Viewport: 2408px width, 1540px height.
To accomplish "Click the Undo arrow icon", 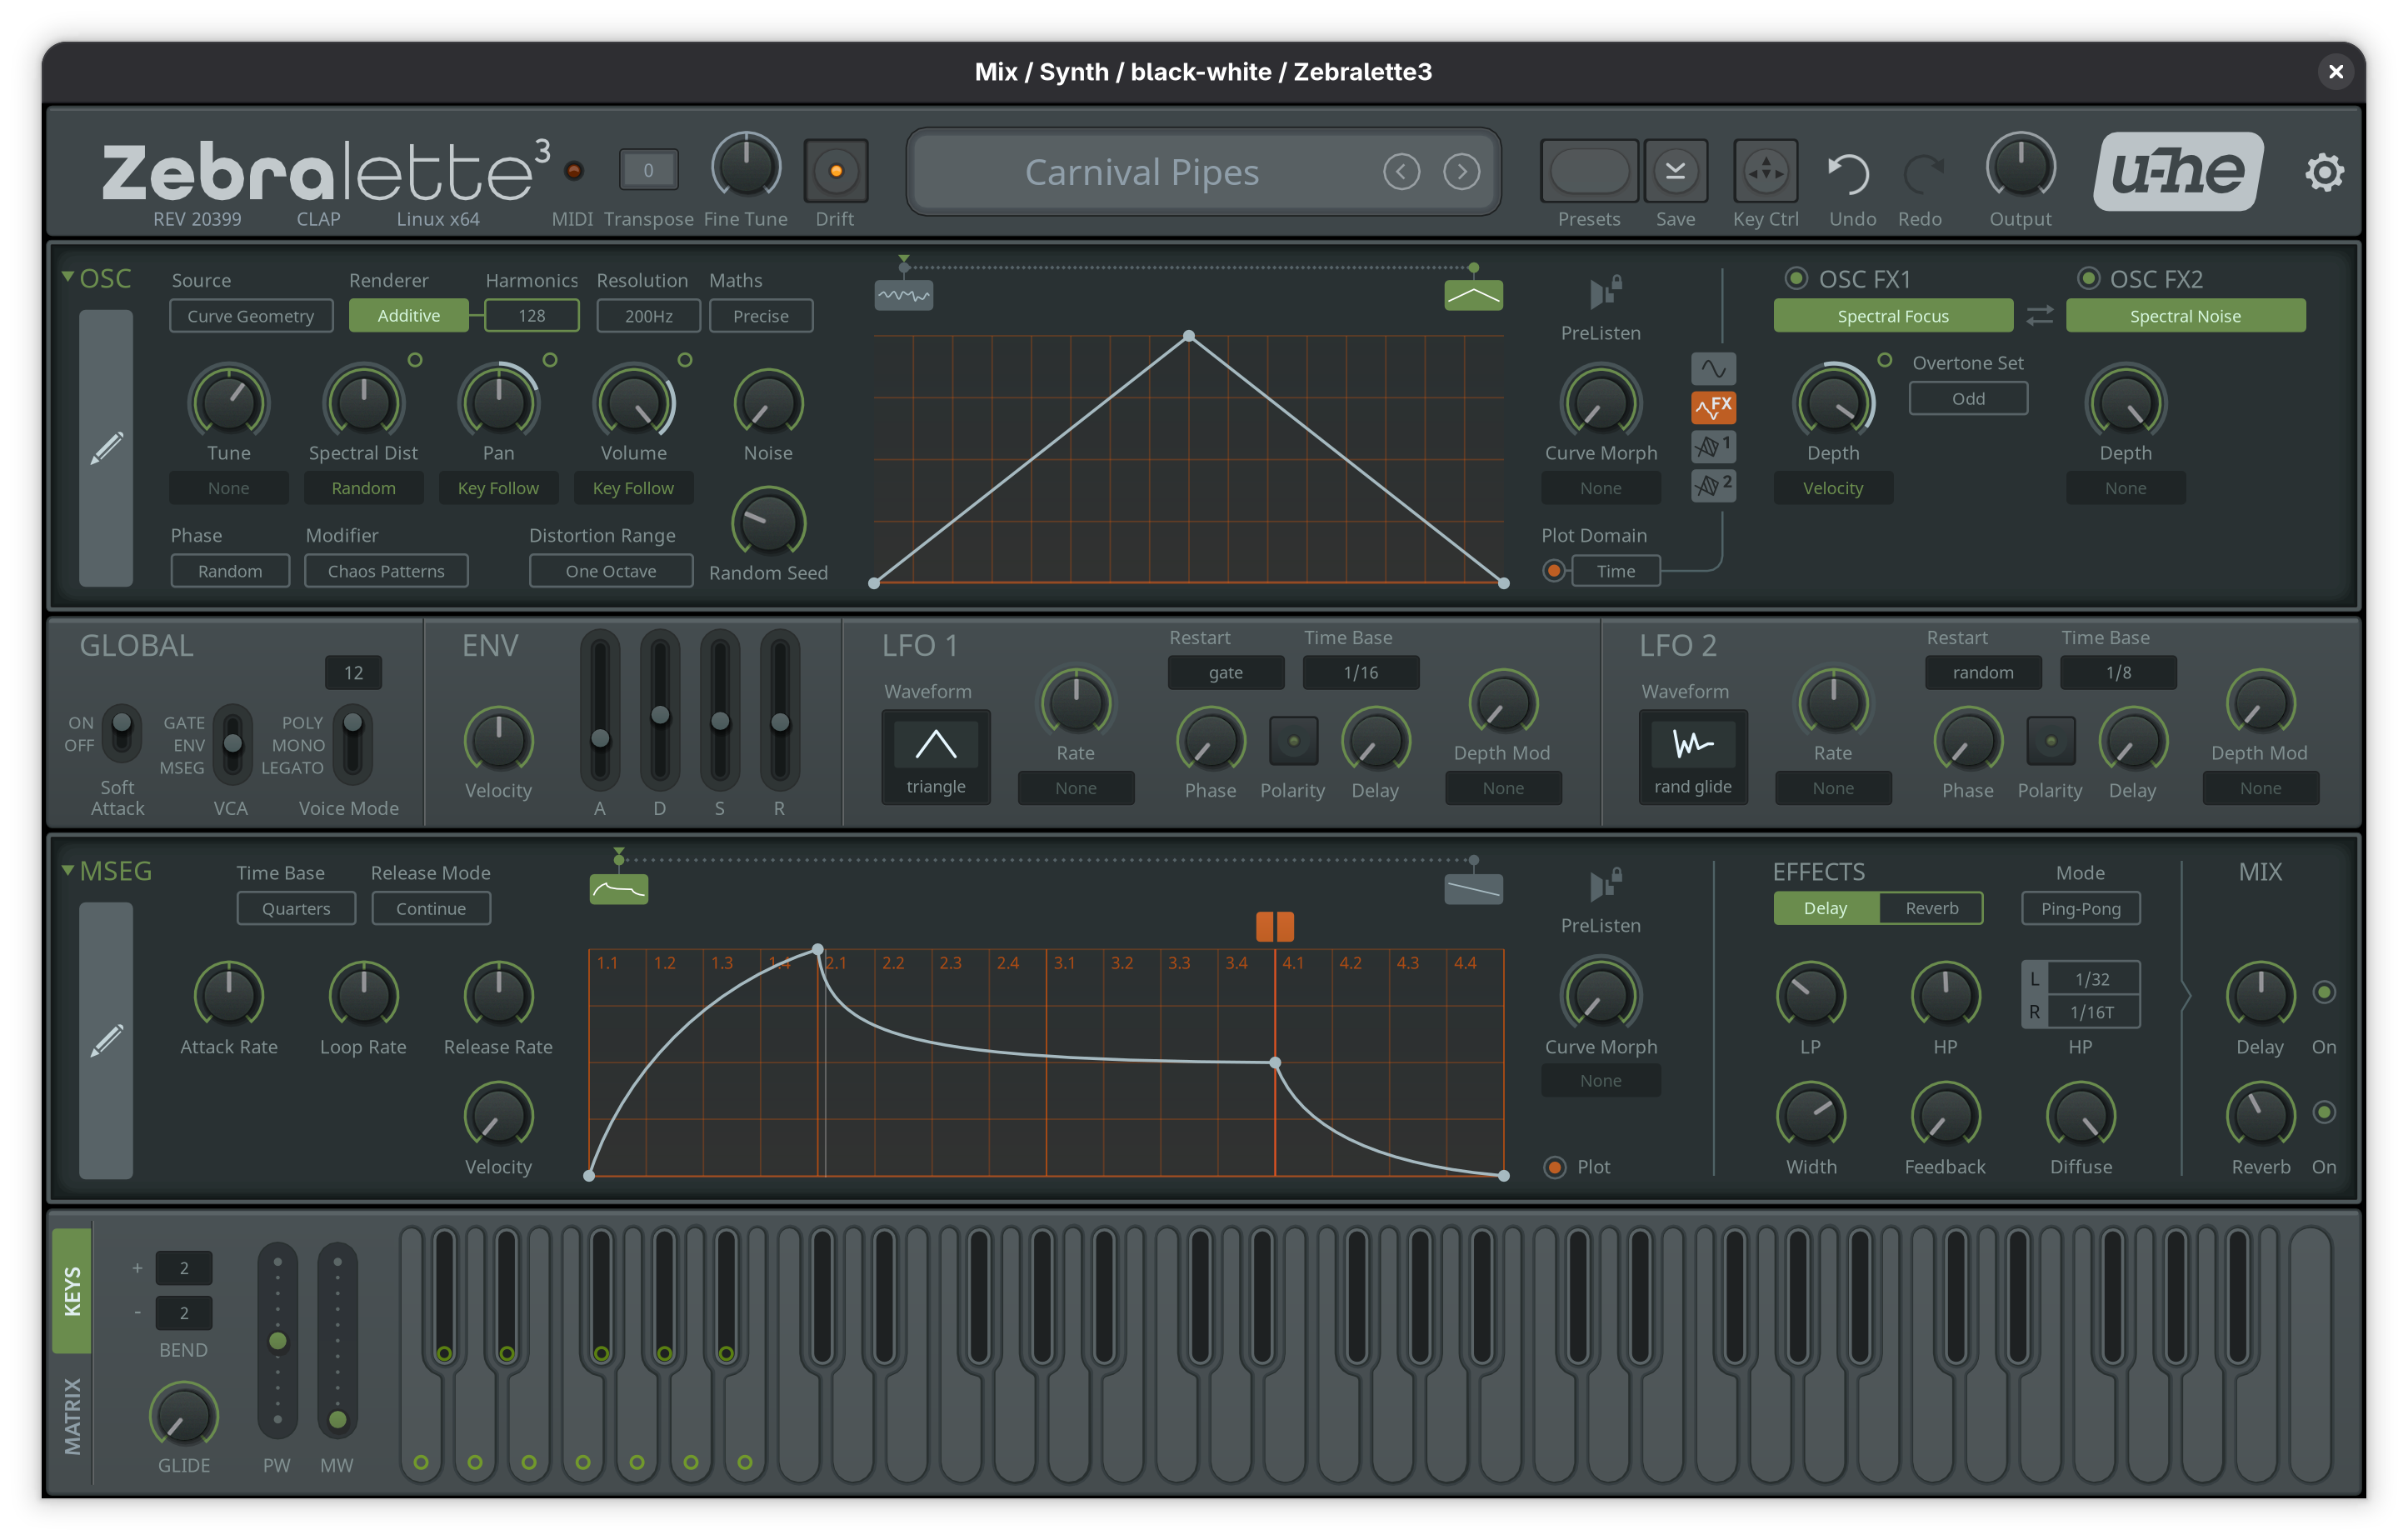I will [x=1850, y=172].
